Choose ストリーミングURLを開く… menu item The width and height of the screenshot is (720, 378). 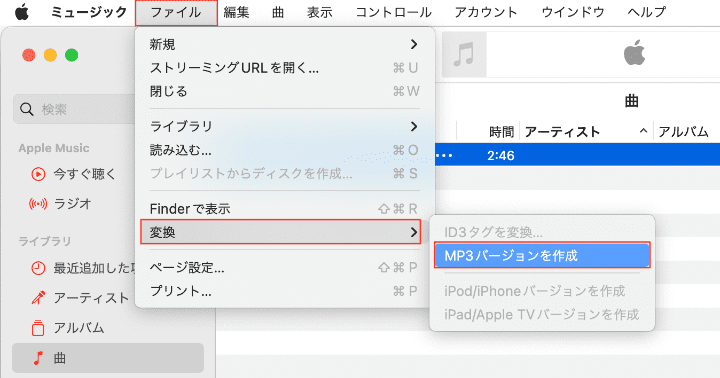(x=284, y=68)
